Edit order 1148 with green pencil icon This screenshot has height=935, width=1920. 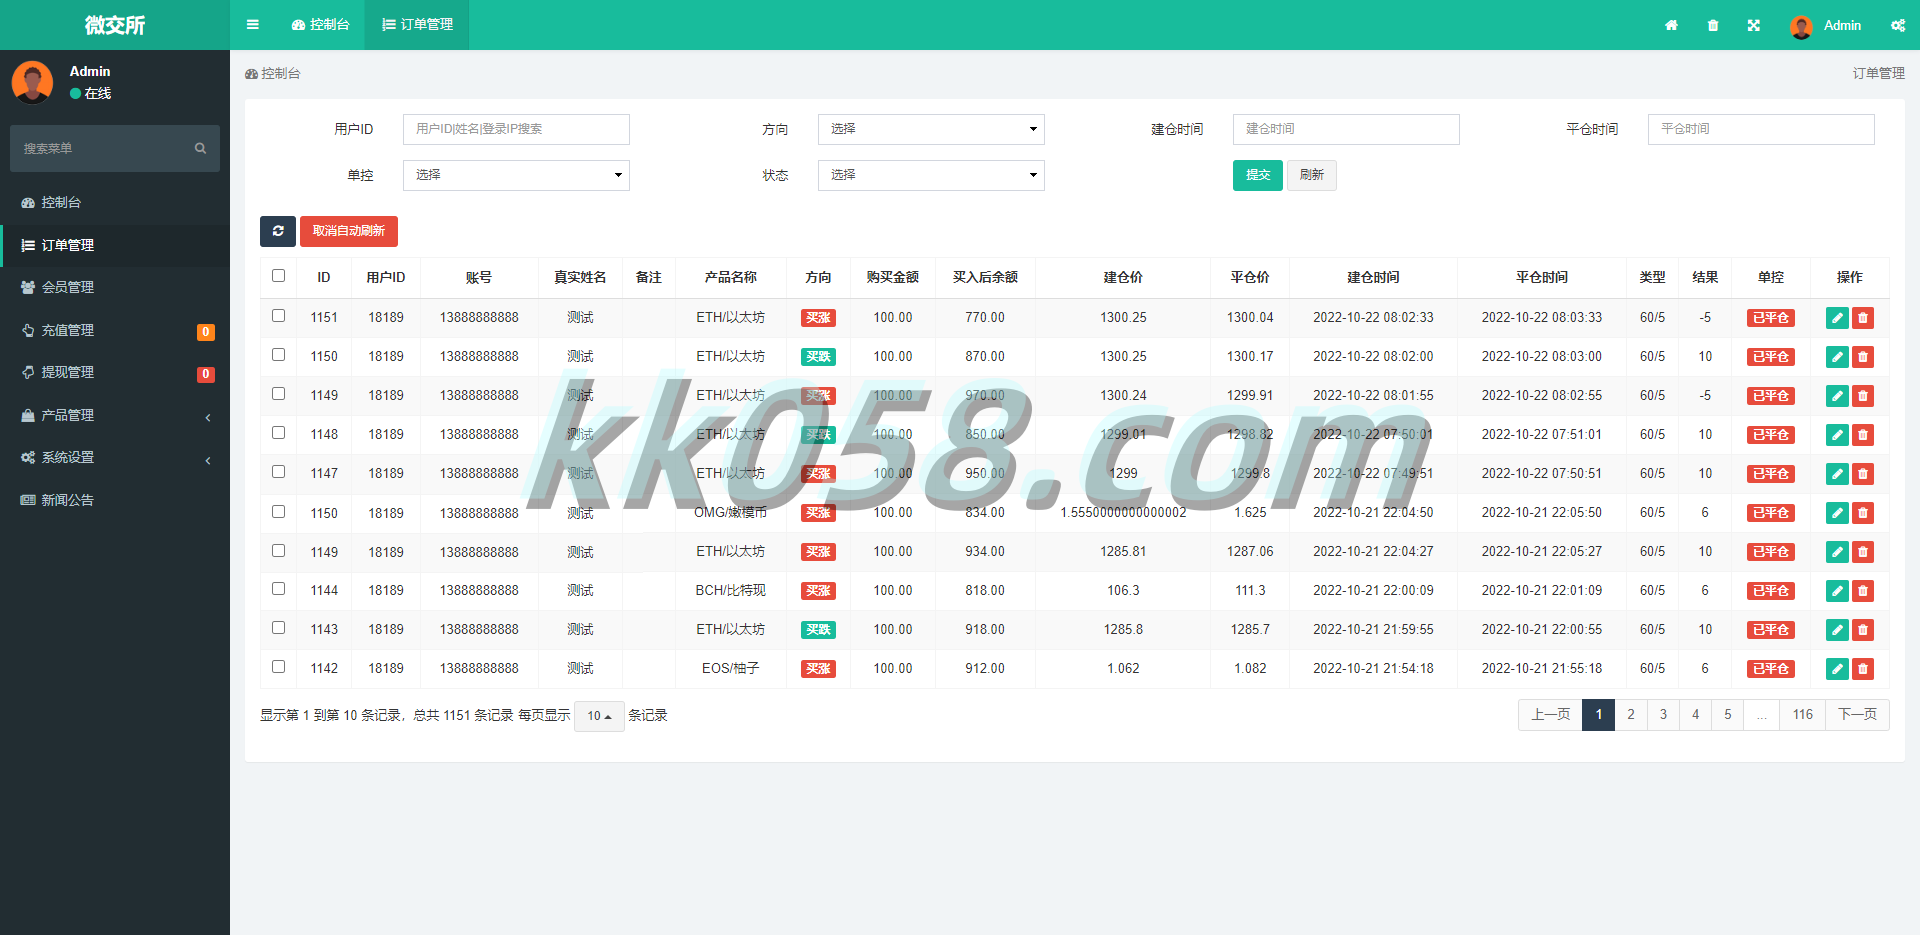1837,435
